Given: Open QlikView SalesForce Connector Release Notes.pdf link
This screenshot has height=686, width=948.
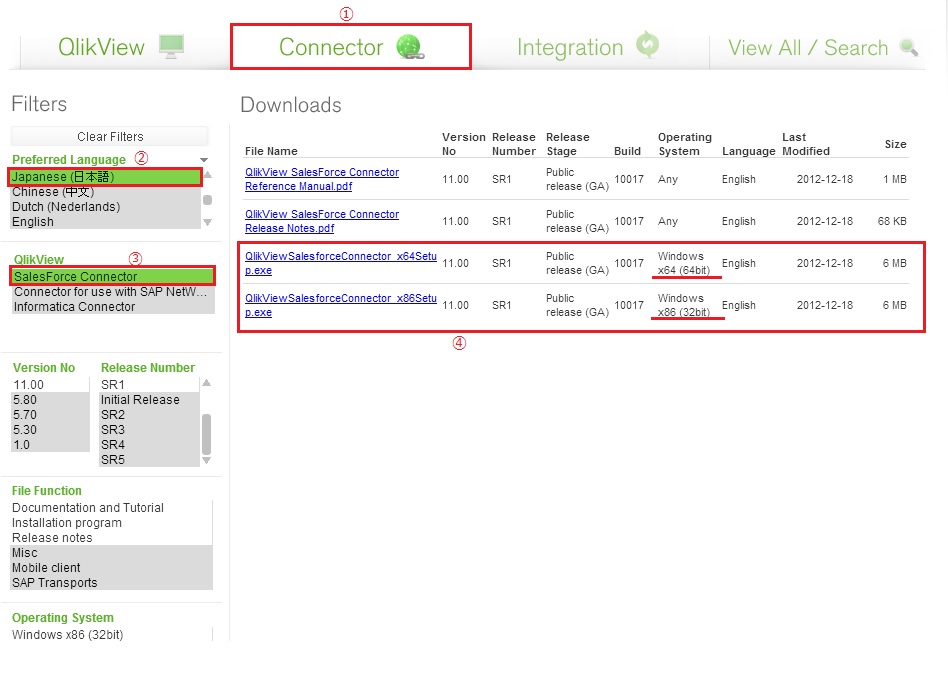Looking at the screenshot, I should (x=322, y=221).
